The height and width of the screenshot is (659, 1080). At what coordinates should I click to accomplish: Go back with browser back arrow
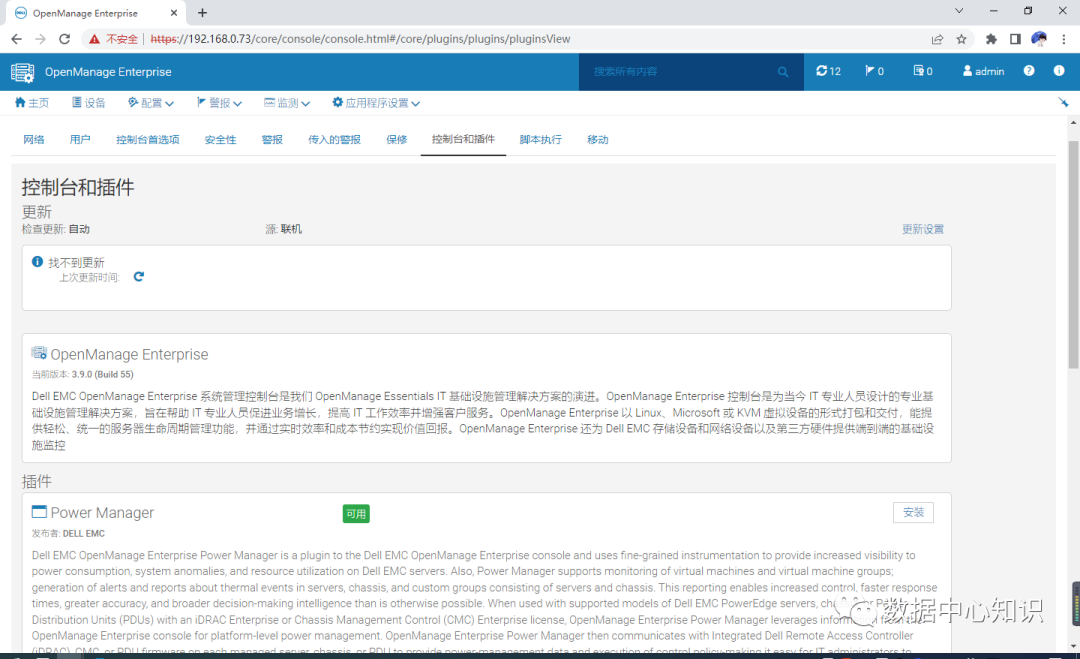(17, 39)
